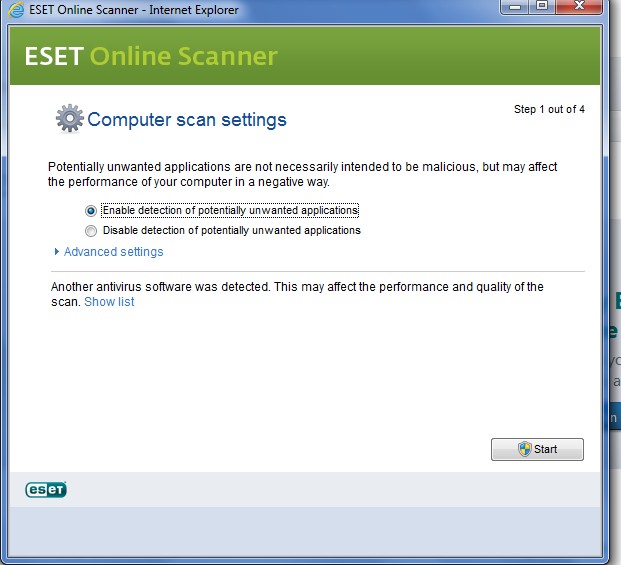The height and width of the screenshot is (565, 621).
Task: Click the 'Step 1 out of 4' text
Action: (549, 109)
